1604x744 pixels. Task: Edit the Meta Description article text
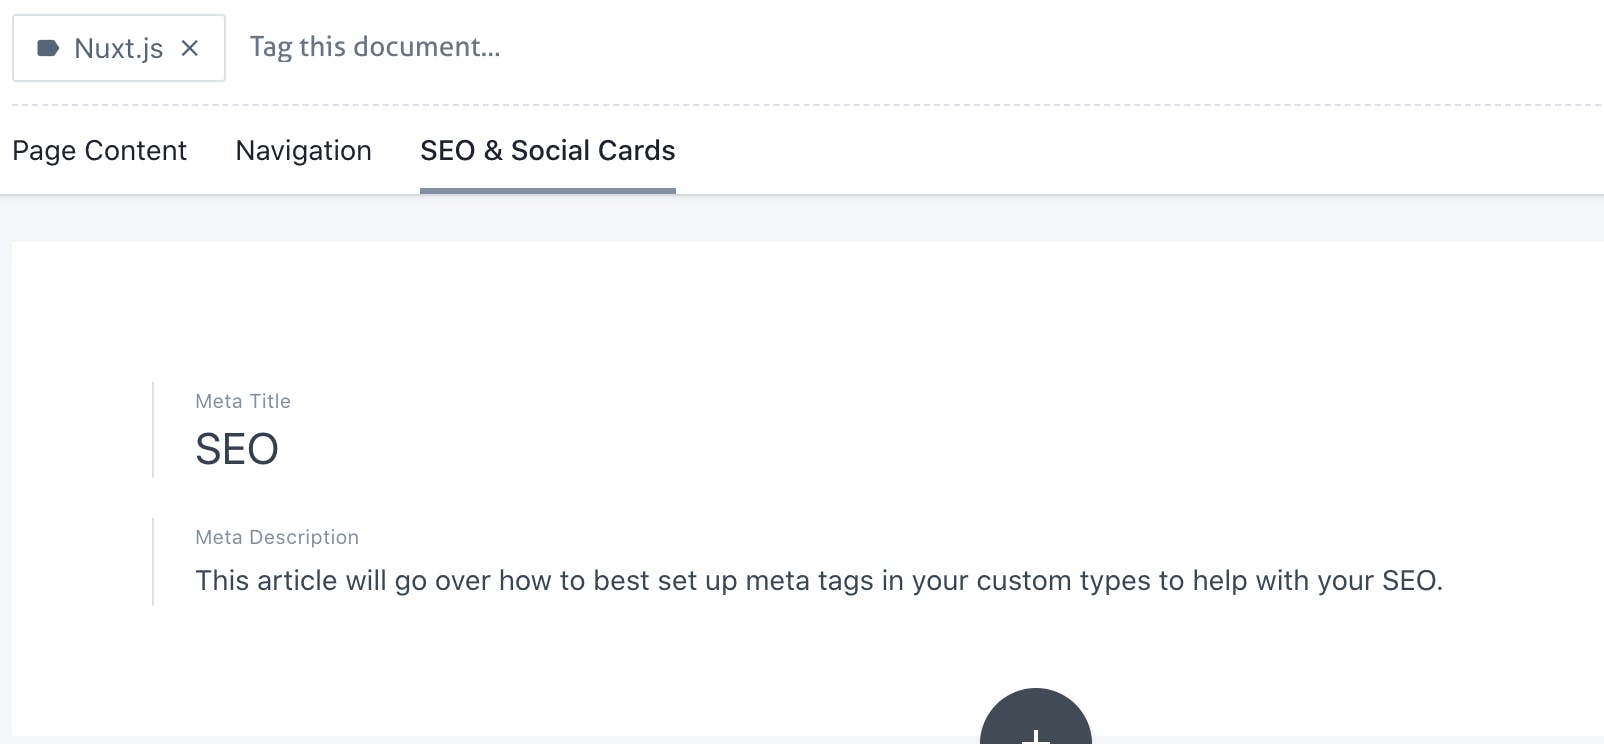[818, 581]
